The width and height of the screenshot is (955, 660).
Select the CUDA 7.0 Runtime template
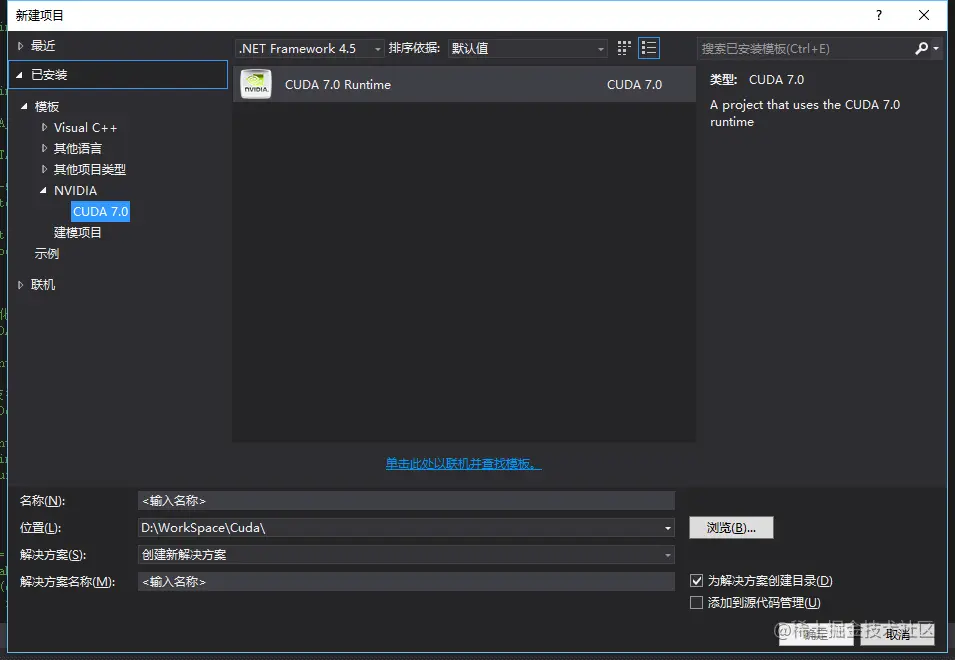(x=464, y=84)
